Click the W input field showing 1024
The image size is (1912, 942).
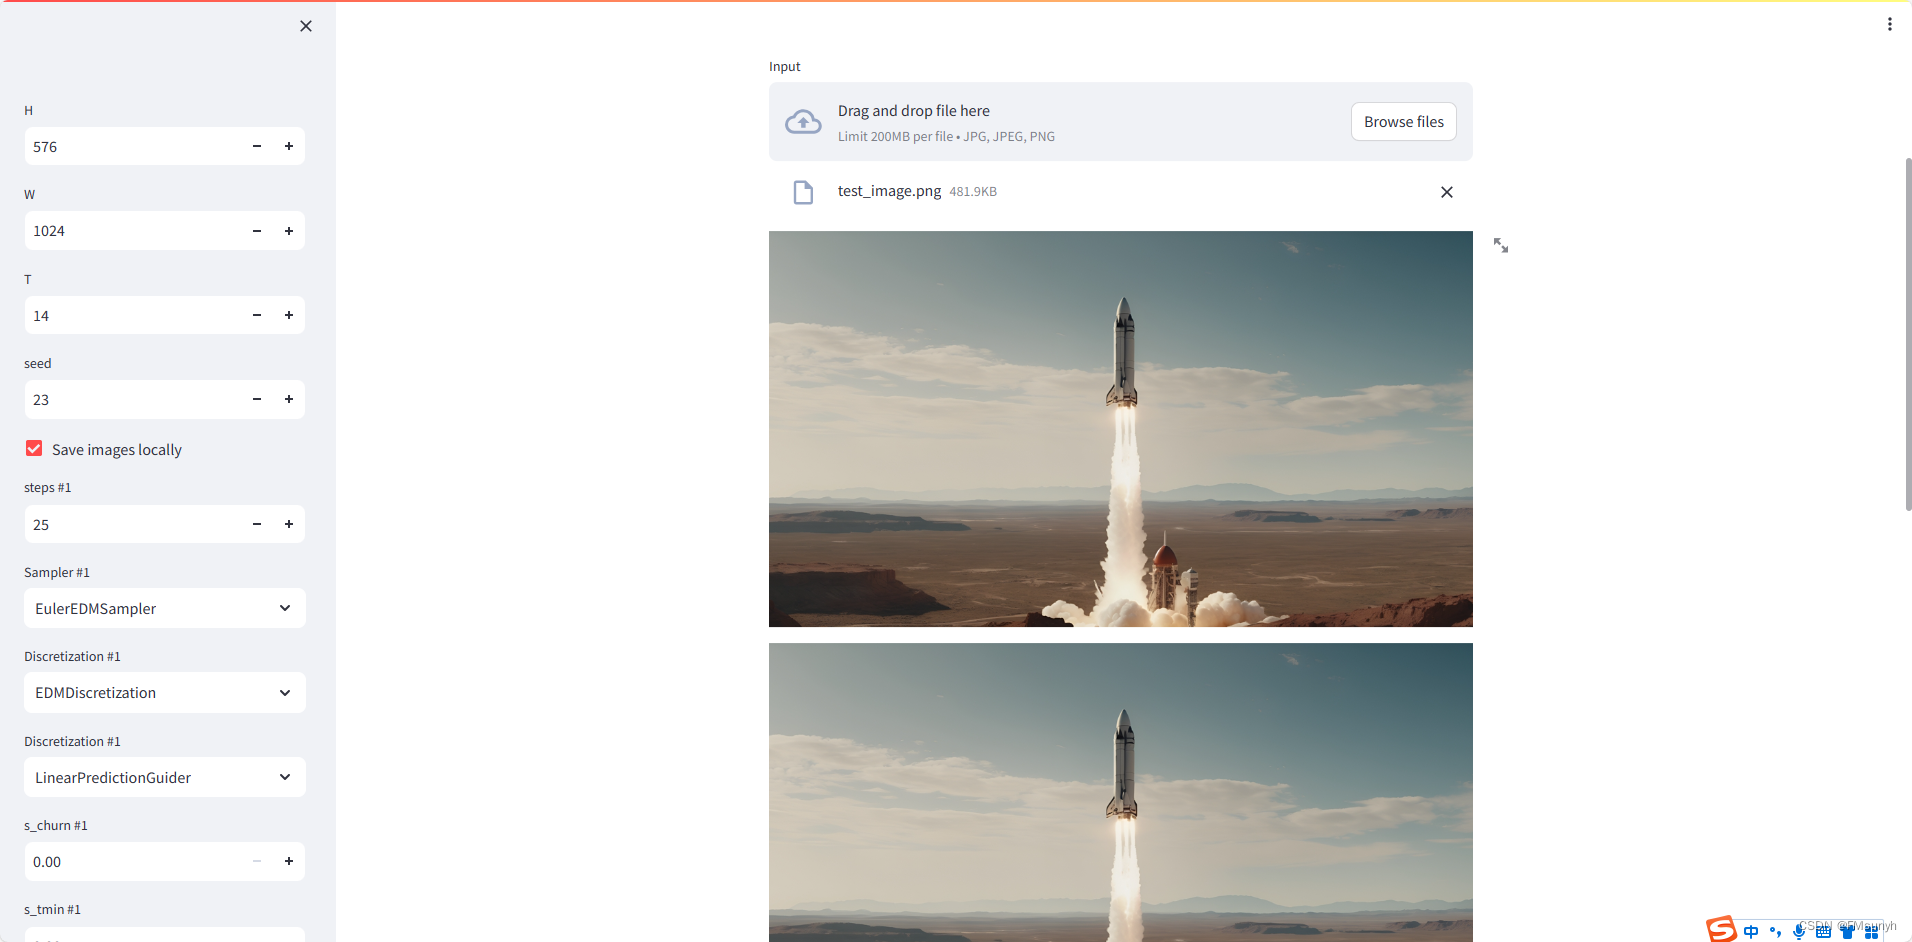(x=132, y=231)
